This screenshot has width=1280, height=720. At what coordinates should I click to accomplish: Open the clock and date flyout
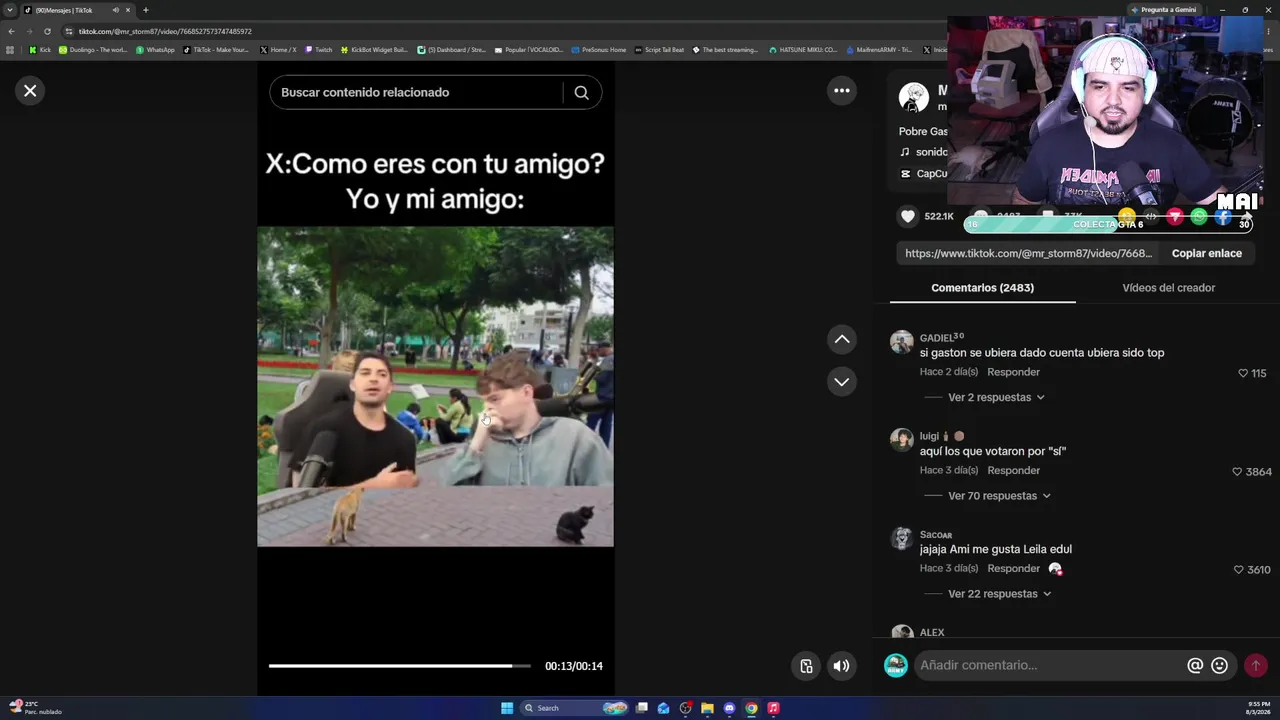click(x=1257, y=708)
